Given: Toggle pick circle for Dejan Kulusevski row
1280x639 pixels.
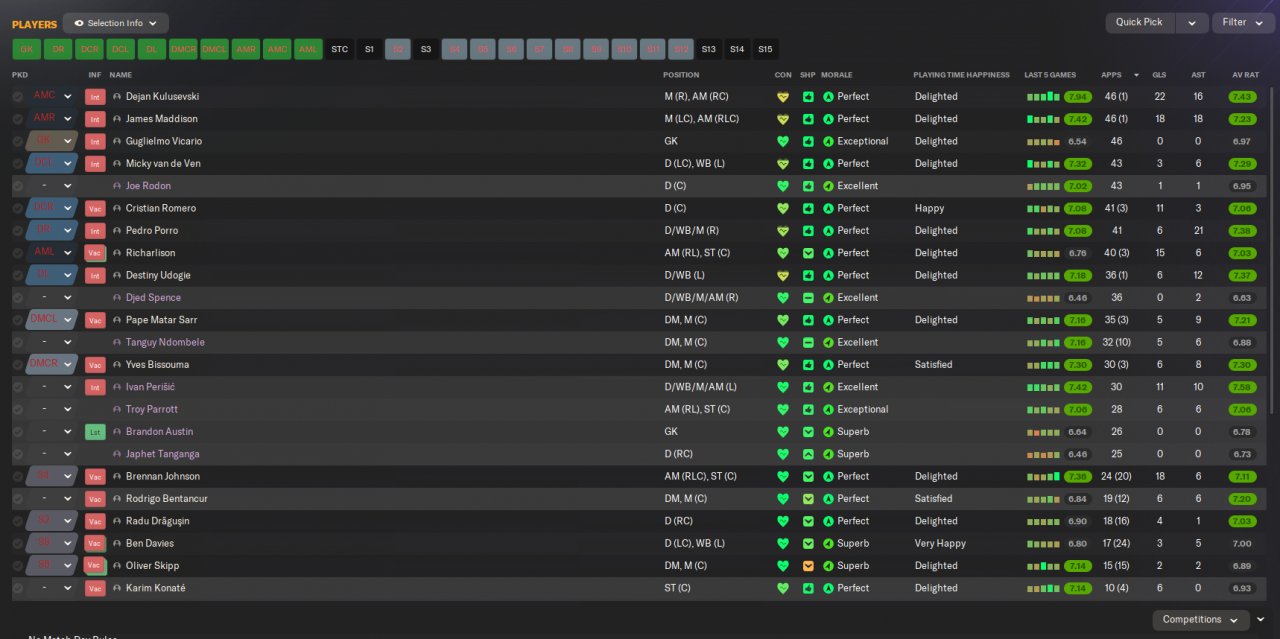Looking at the screenshot, I should pos(18,97).
